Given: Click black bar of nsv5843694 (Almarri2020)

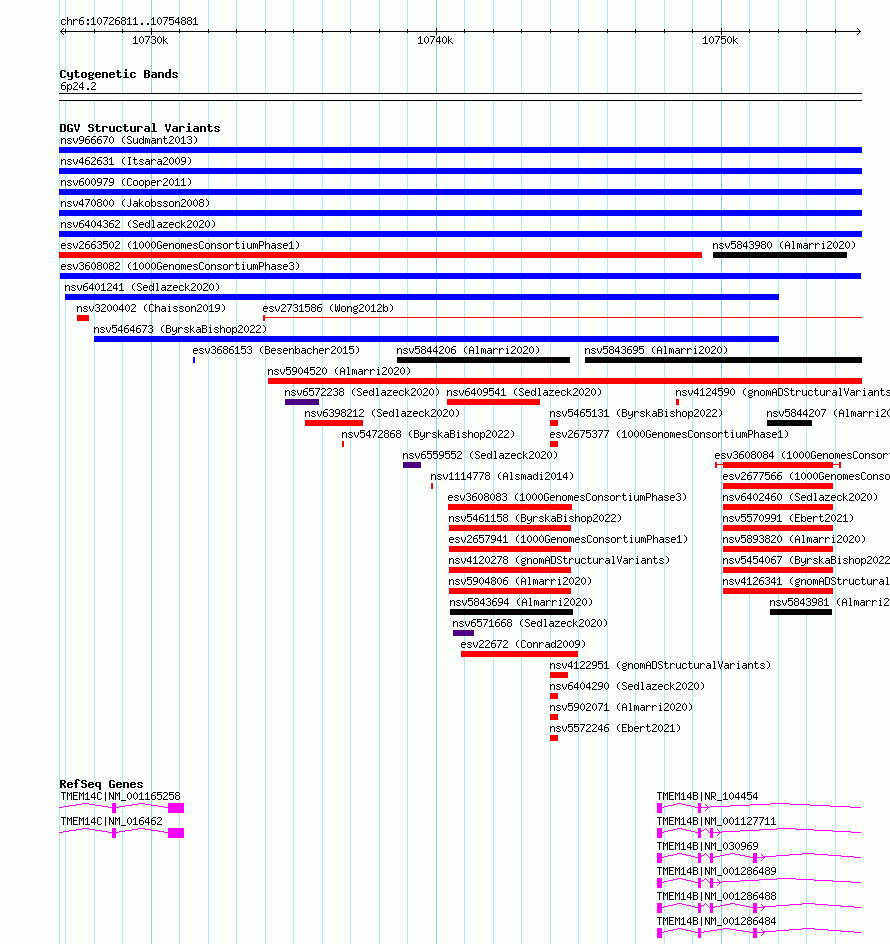Looking at the screenshot, I should [x=511, y=612].
